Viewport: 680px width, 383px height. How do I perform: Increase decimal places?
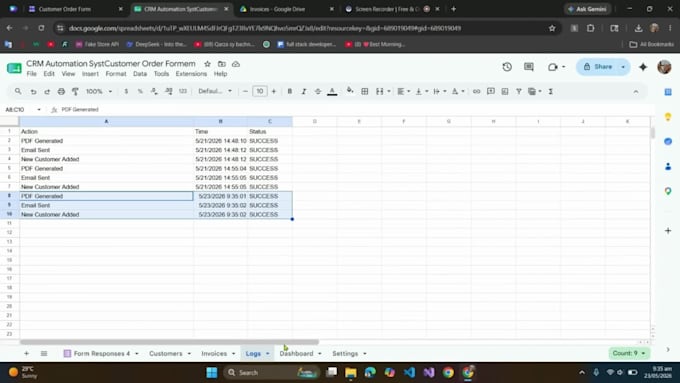point(169,92)
